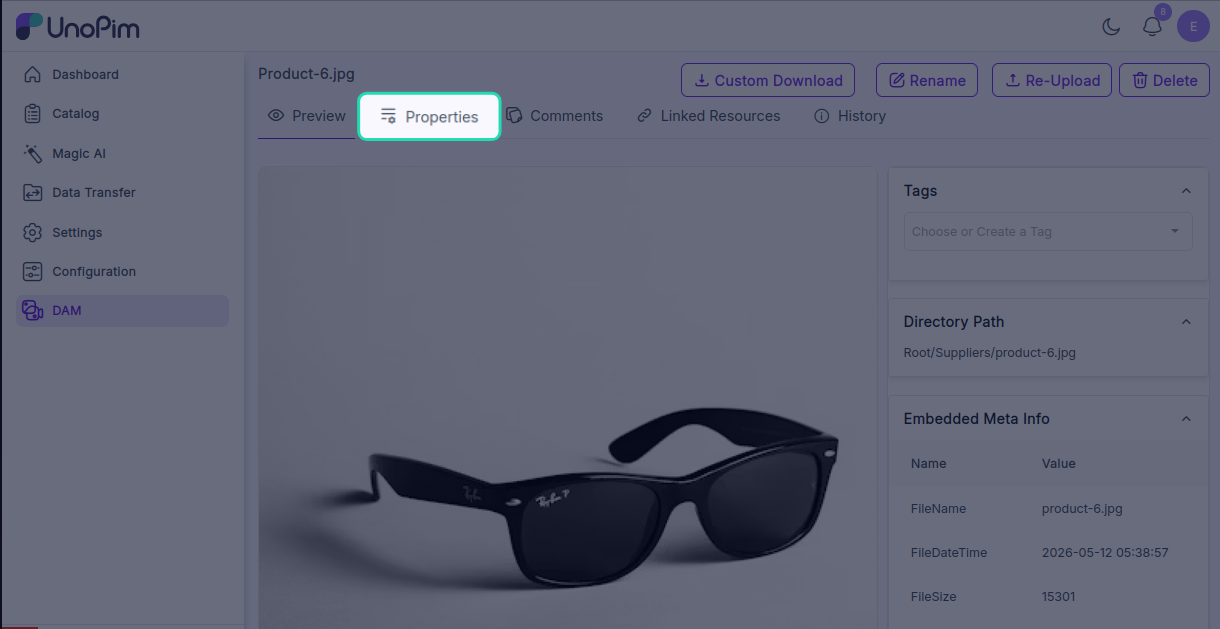Collapse the Tags panel chevron
This screenshot has width=1220, height=629.
click(1186, 191)
